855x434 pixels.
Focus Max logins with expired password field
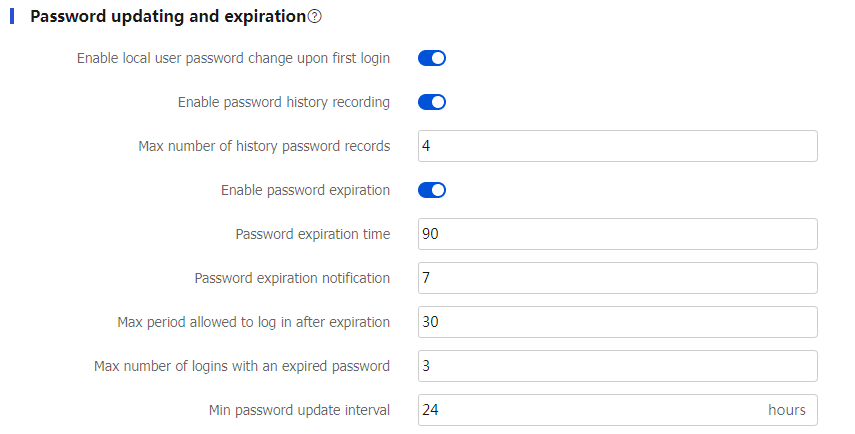[x=617, y=366]
